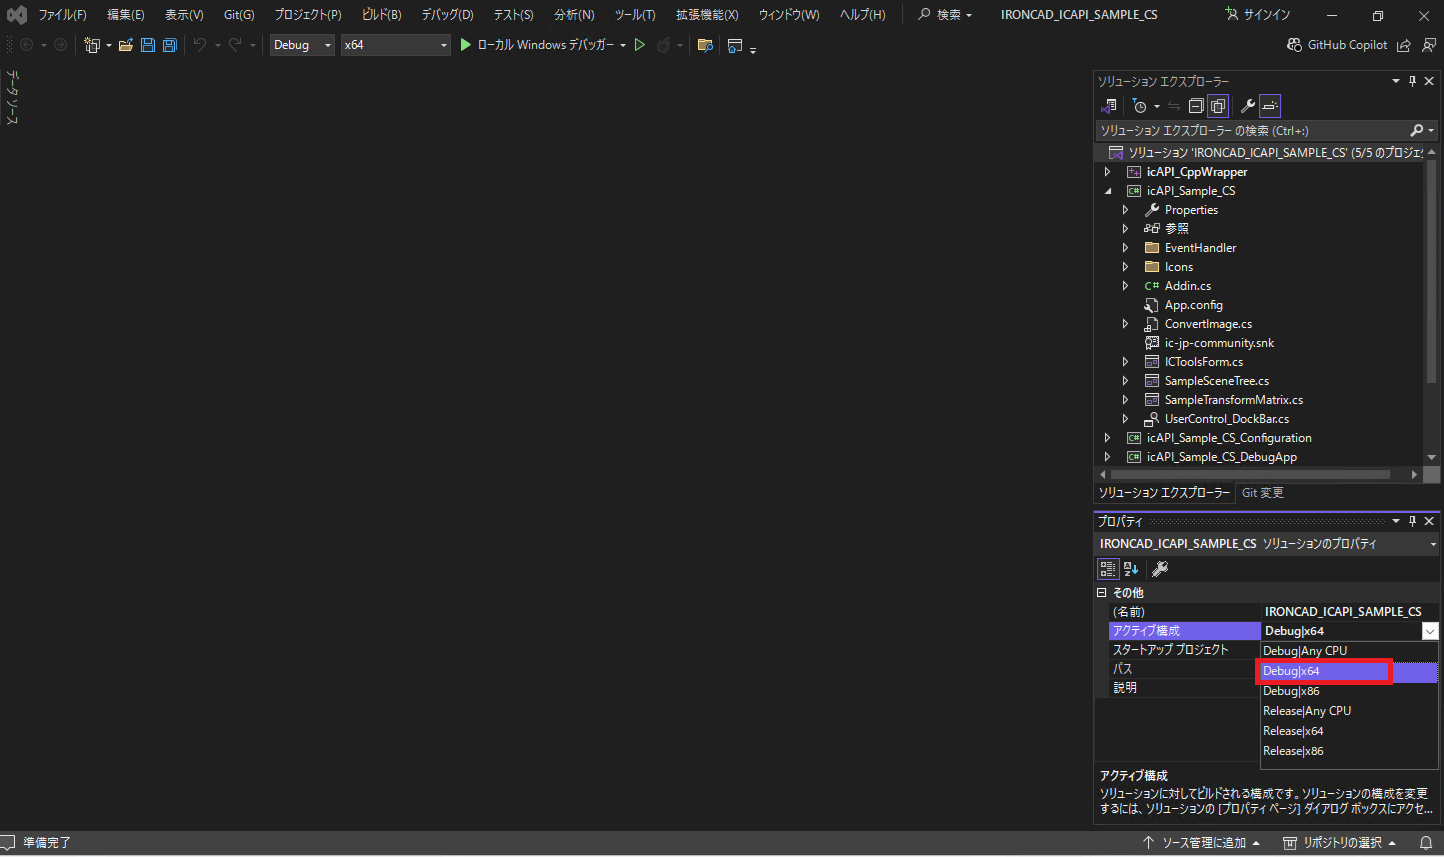Start the ローカル Windows デバッガー green play button

(x=465, y=45)
